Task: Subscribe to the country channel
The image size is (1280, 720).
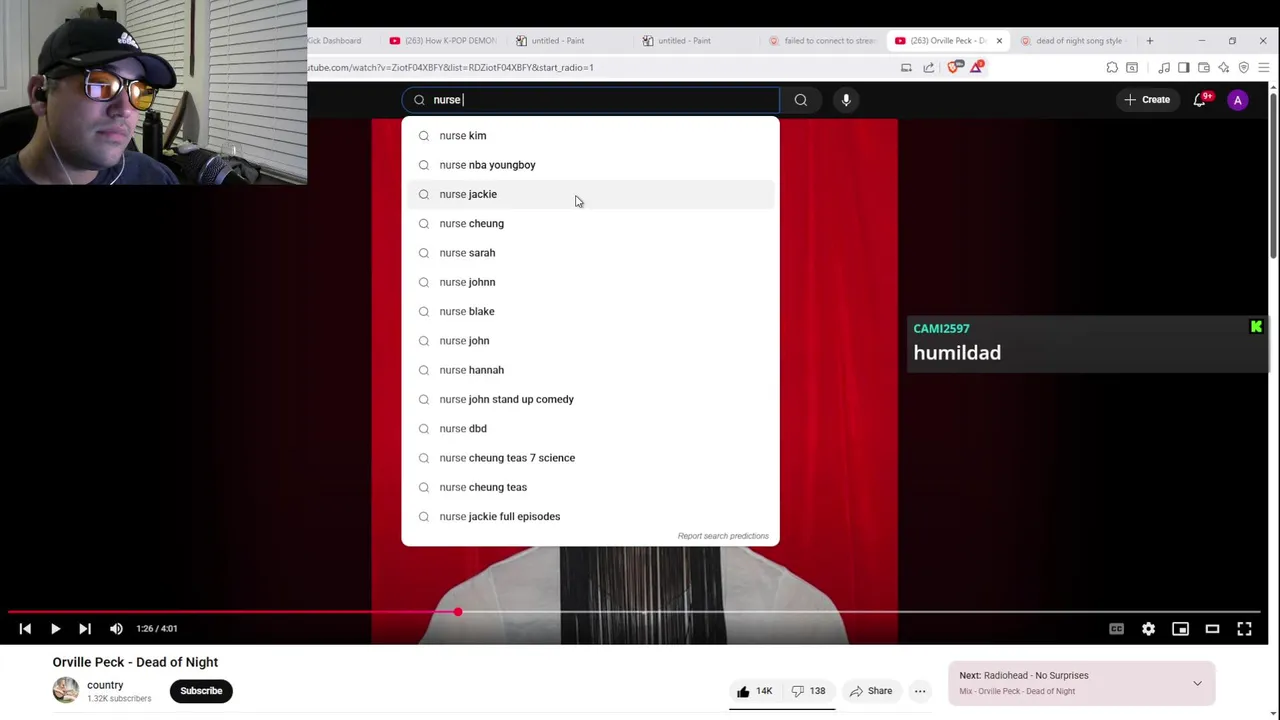Action: pos(201,691)
